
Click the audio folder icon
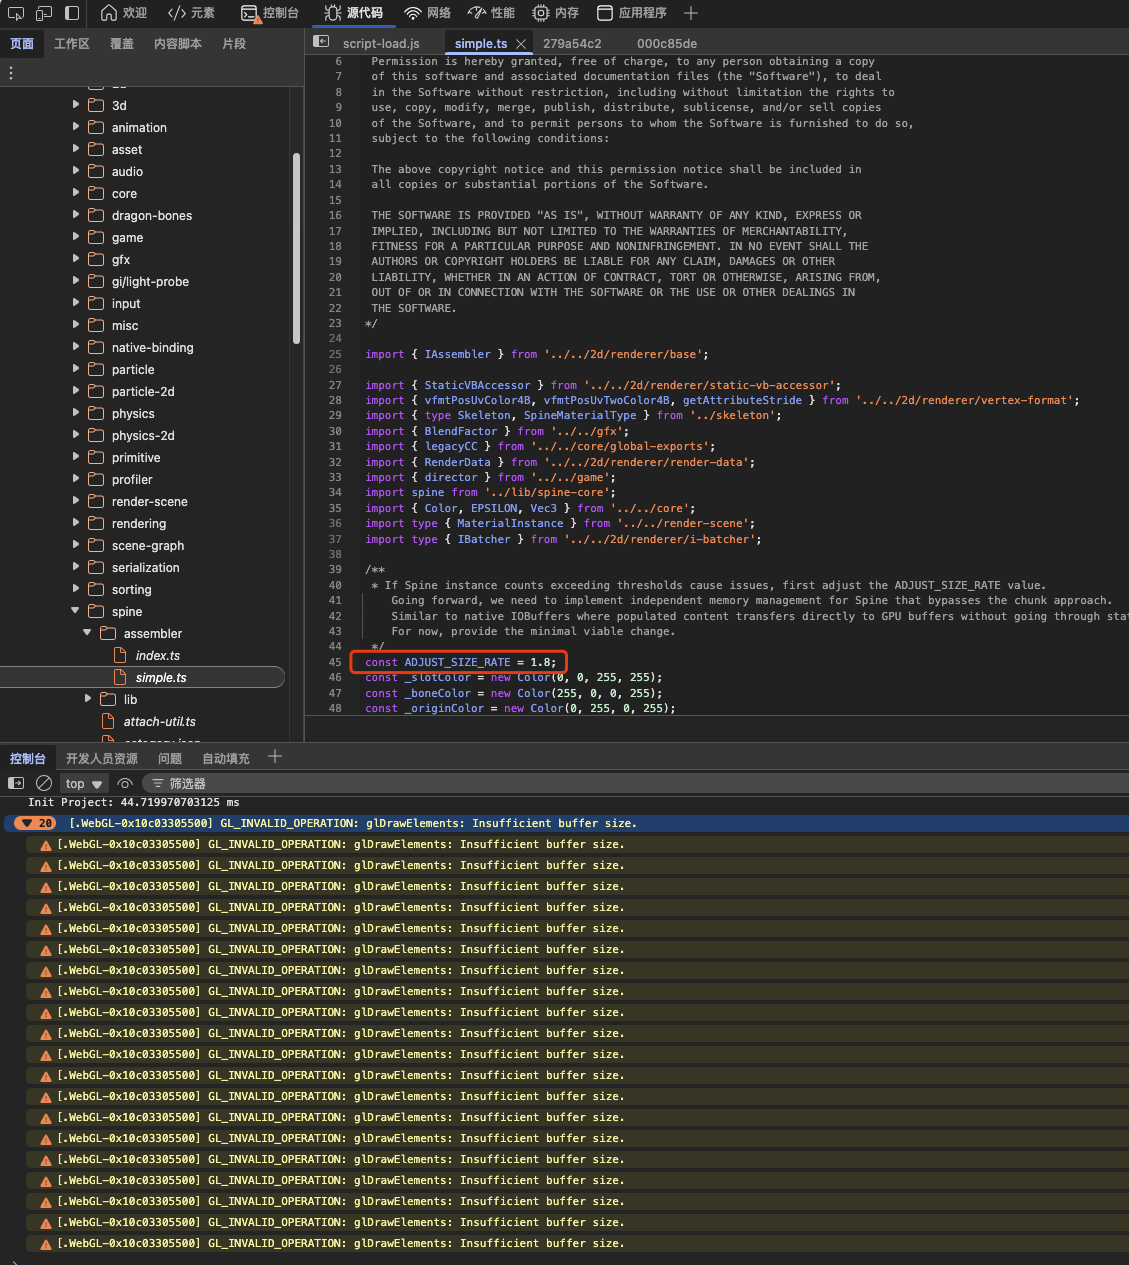96,171
